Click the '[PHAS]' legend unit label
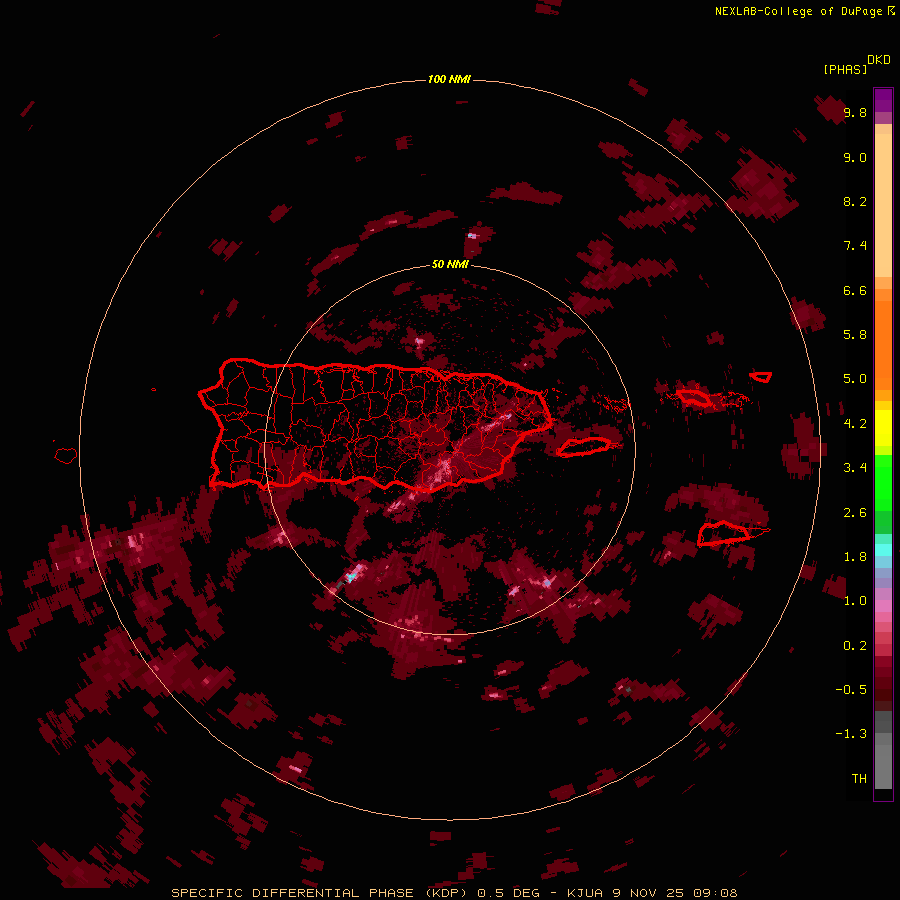Screen dimensions: 900x900 click(845, 69)
